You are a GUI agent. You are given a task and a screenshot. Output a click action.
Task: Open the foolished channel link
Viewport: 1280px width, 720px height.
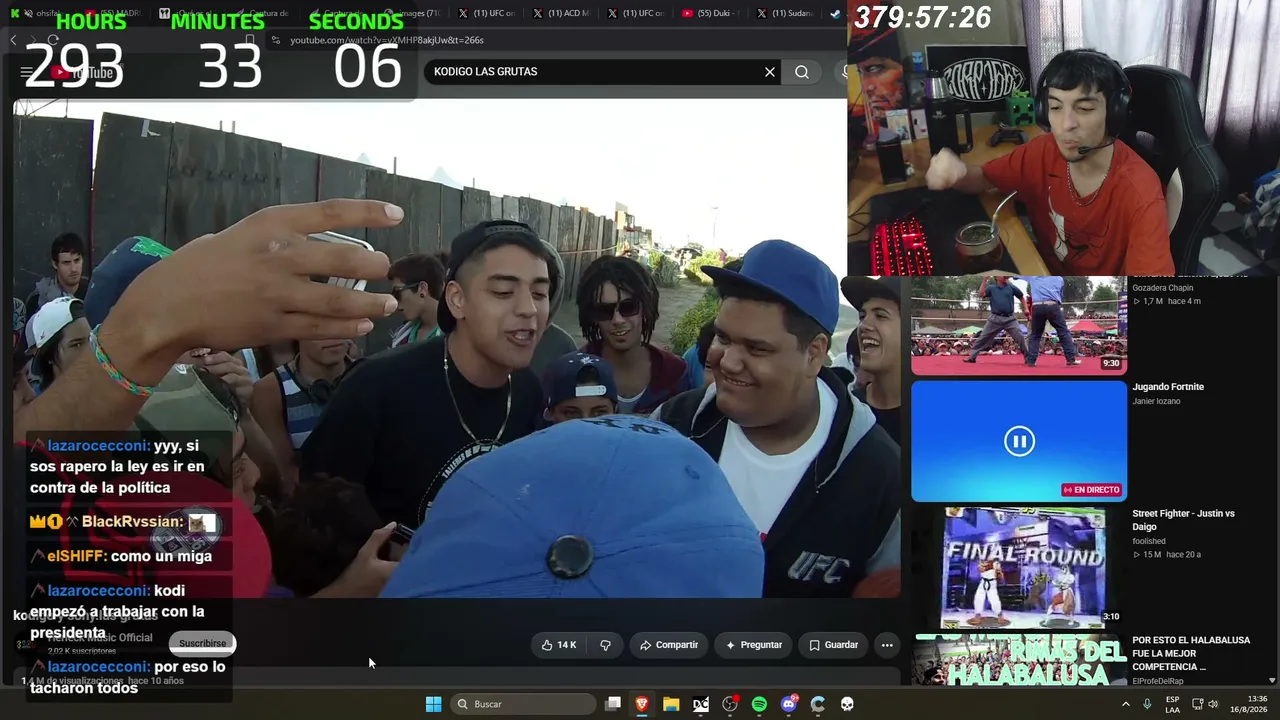click(1149, 541)
